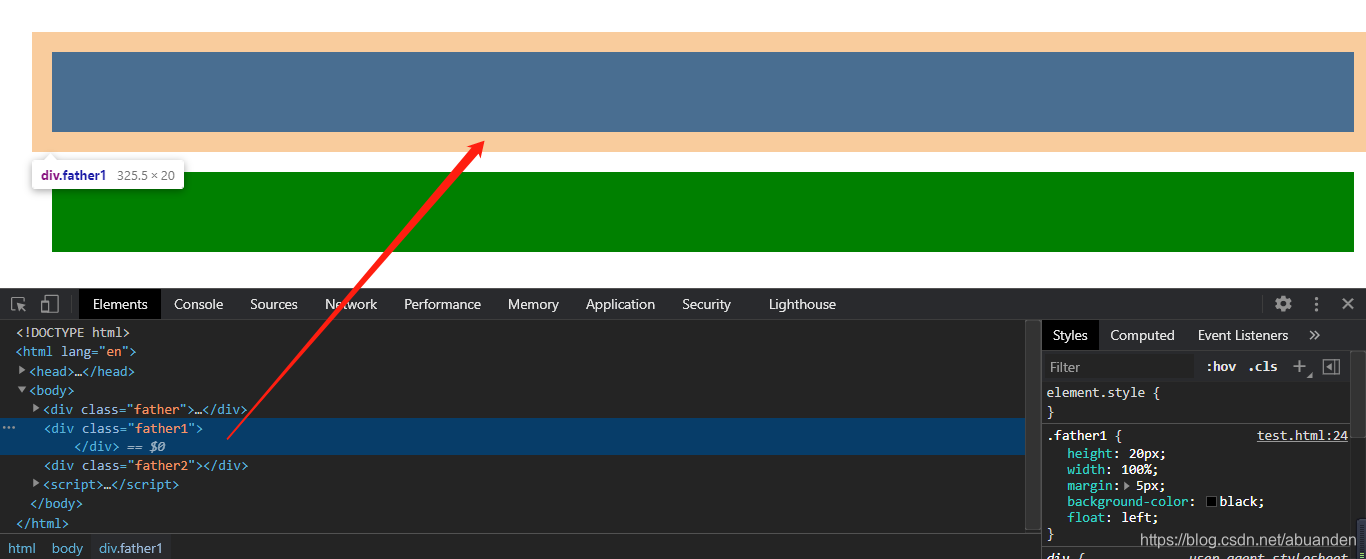Close the DevTools panel
The image size is (1366, 559).
click(1348, 304)
